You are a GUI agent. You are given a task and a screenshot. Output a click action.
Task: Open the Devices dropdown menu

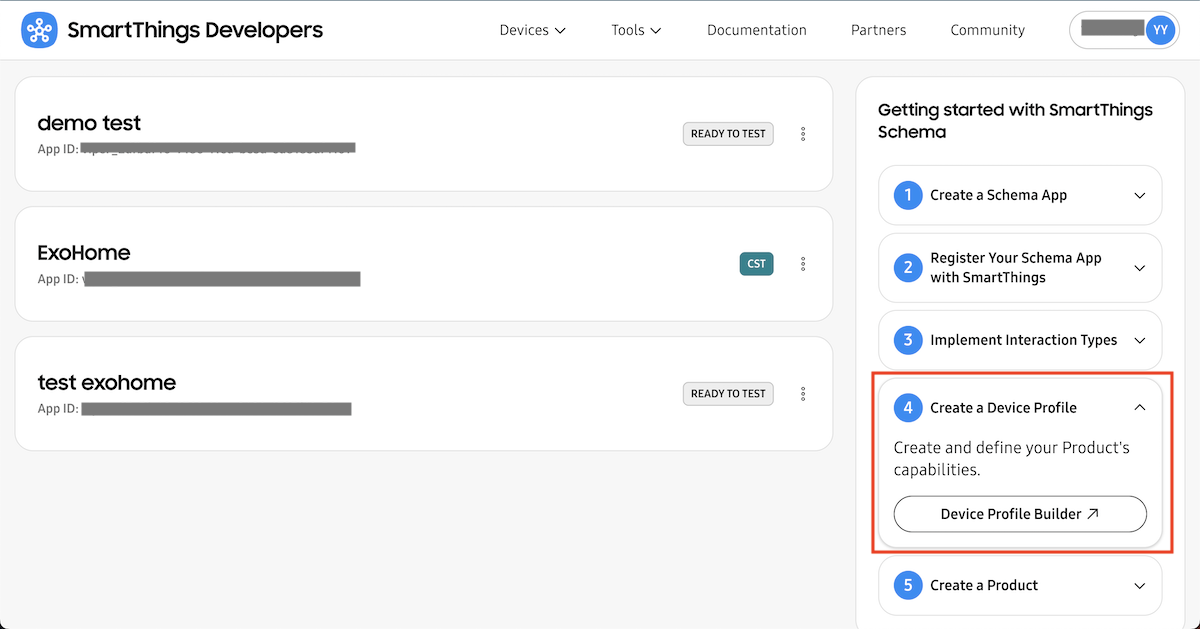(533, 30)
